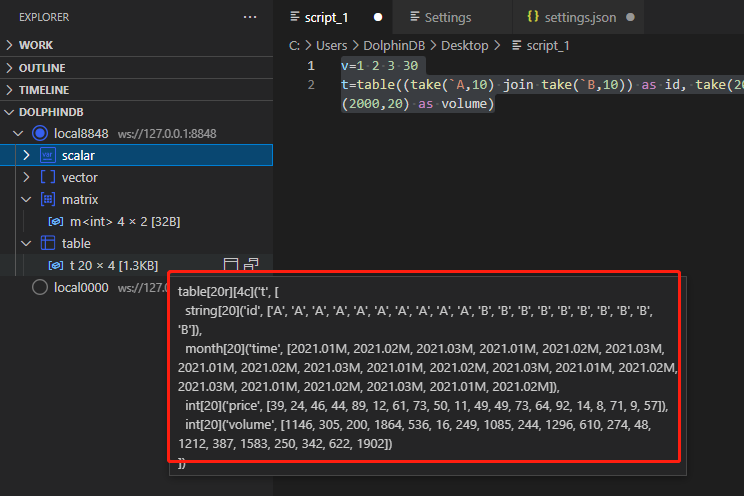The image size is (744, 496).
Task: Click line number 2 in gutter
Action: [x=311, y=84]
